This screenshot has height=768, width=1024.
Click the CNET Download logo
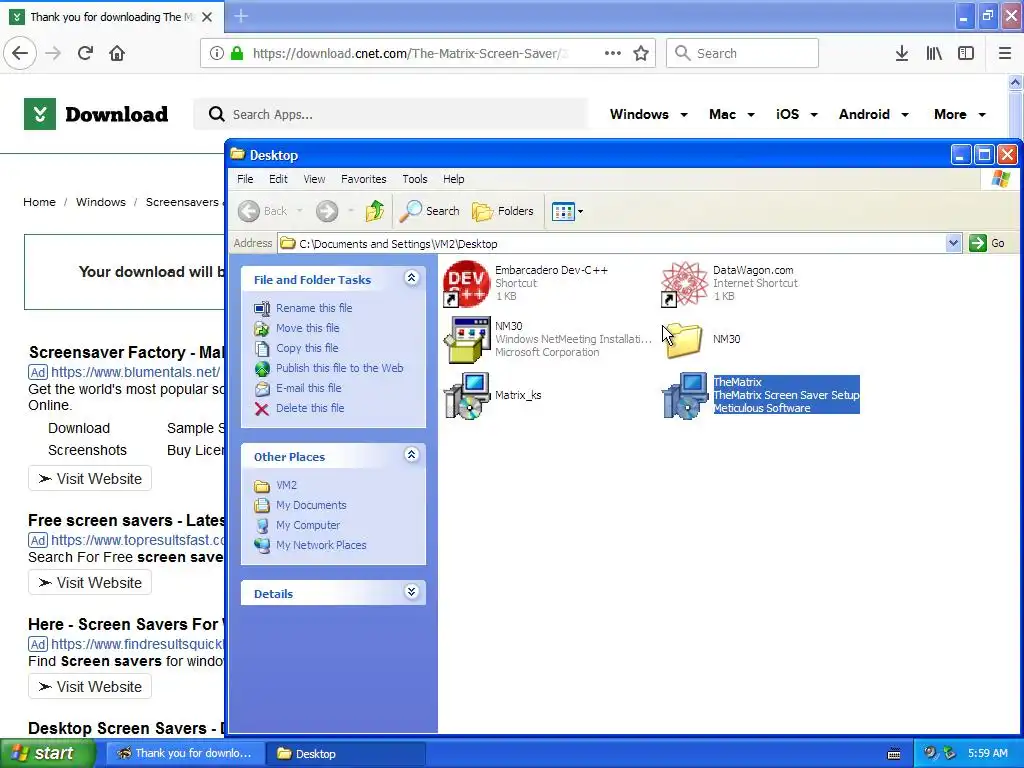[96, 114]
